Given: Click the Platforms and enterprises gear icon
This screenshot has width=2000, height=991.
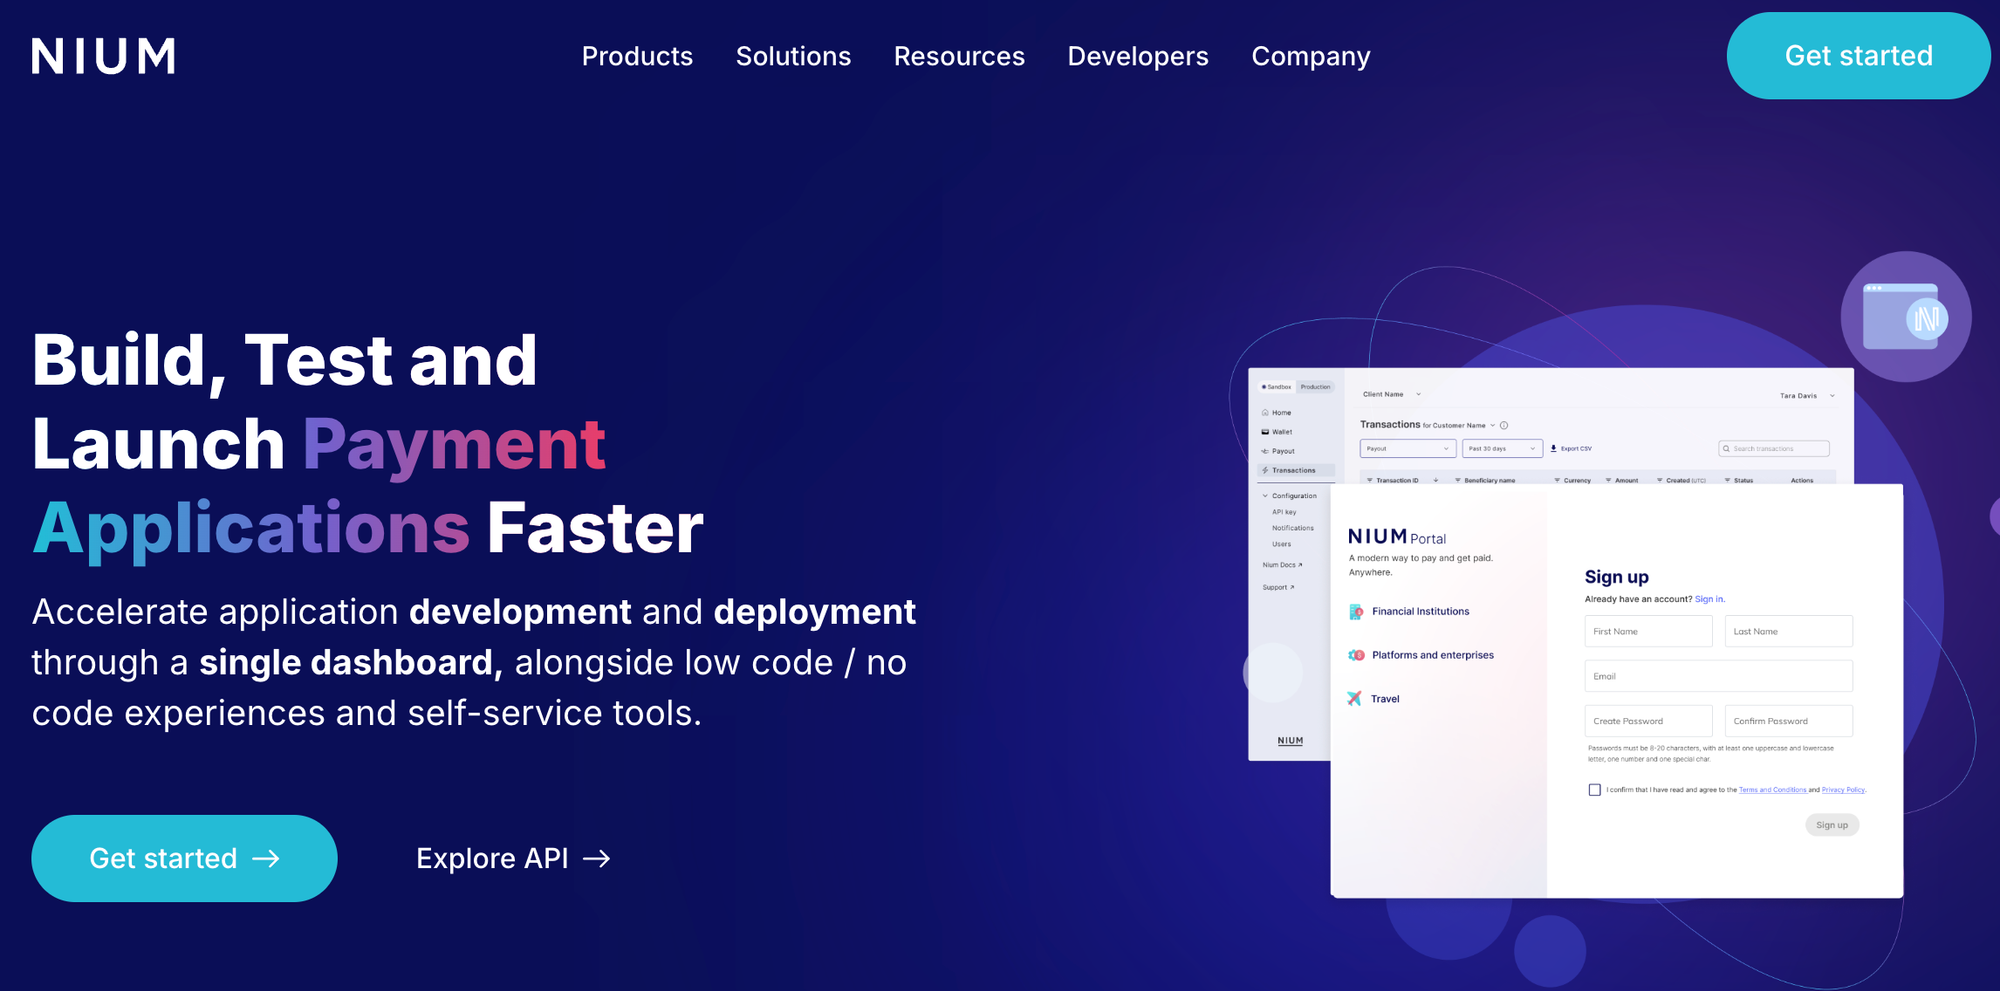Looking at the screenshot, I should click(1356, 655).
